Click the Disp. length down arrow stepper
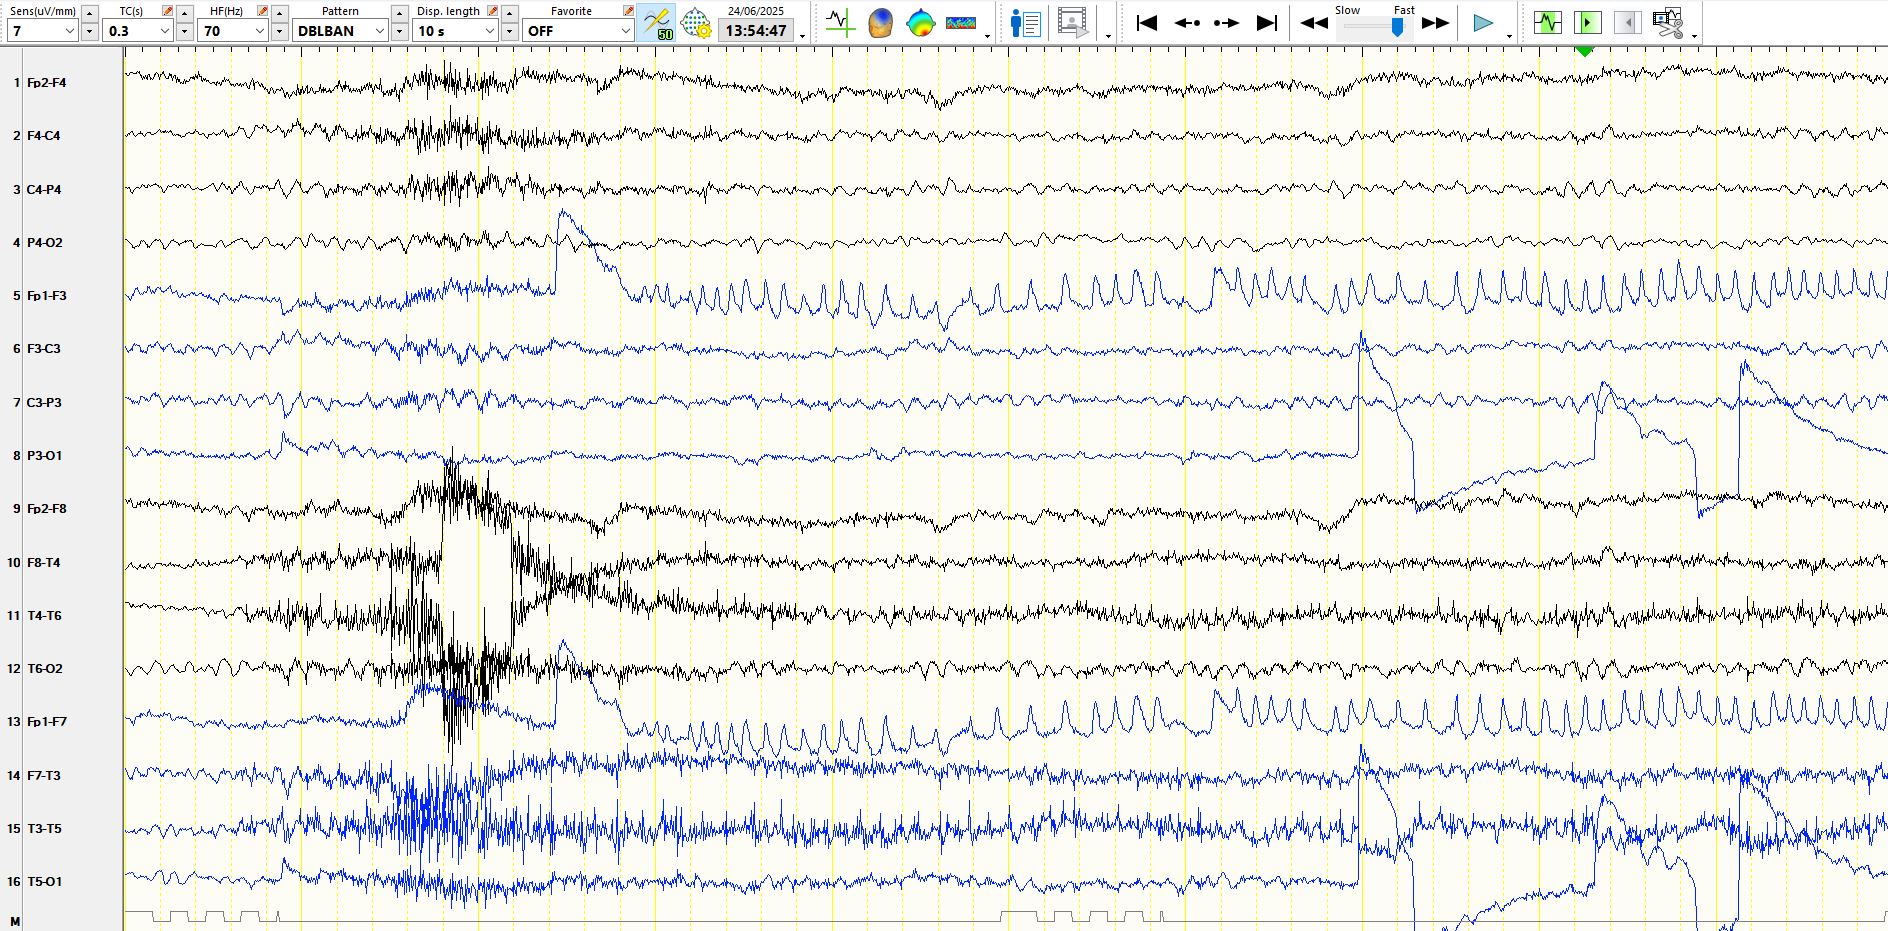 click(509, 32)
